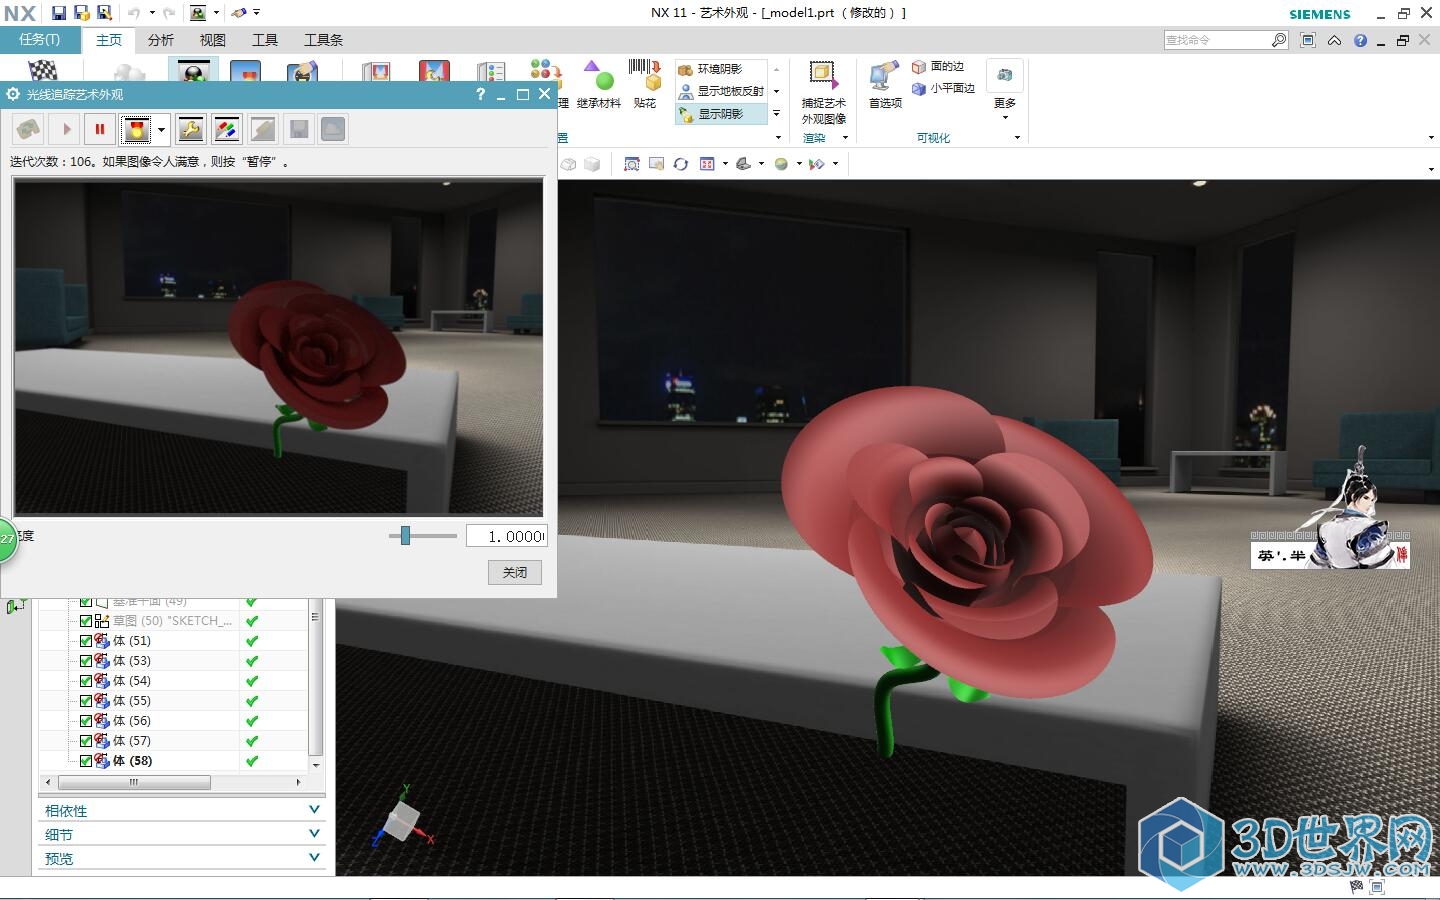Click the brightness slider handle
1440x900 pixels.
tap(405, 536)
